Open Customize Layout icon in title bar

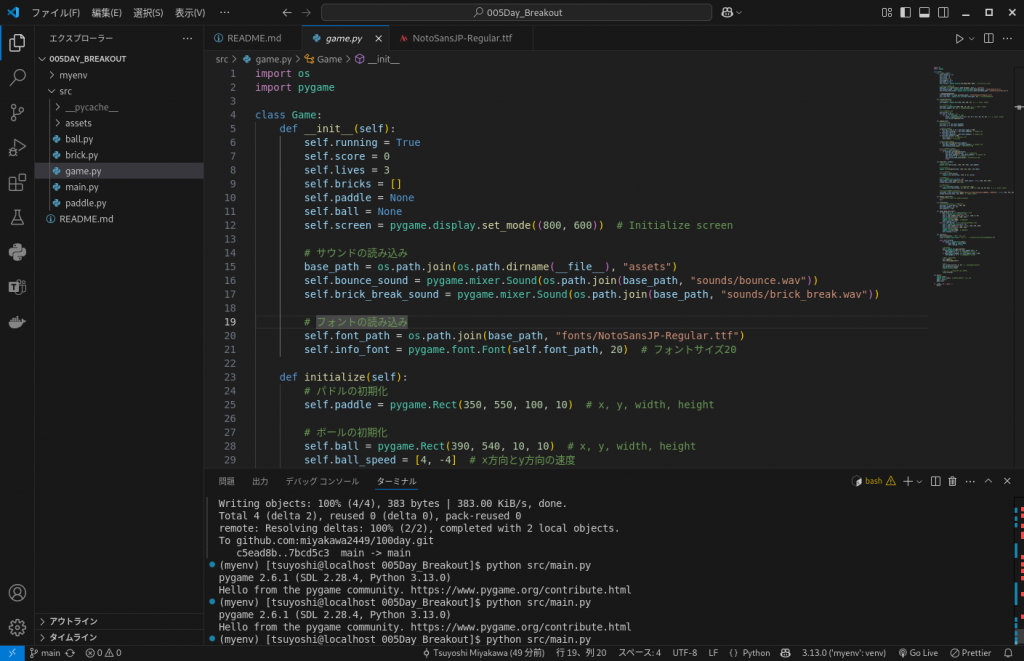[887, 12]
